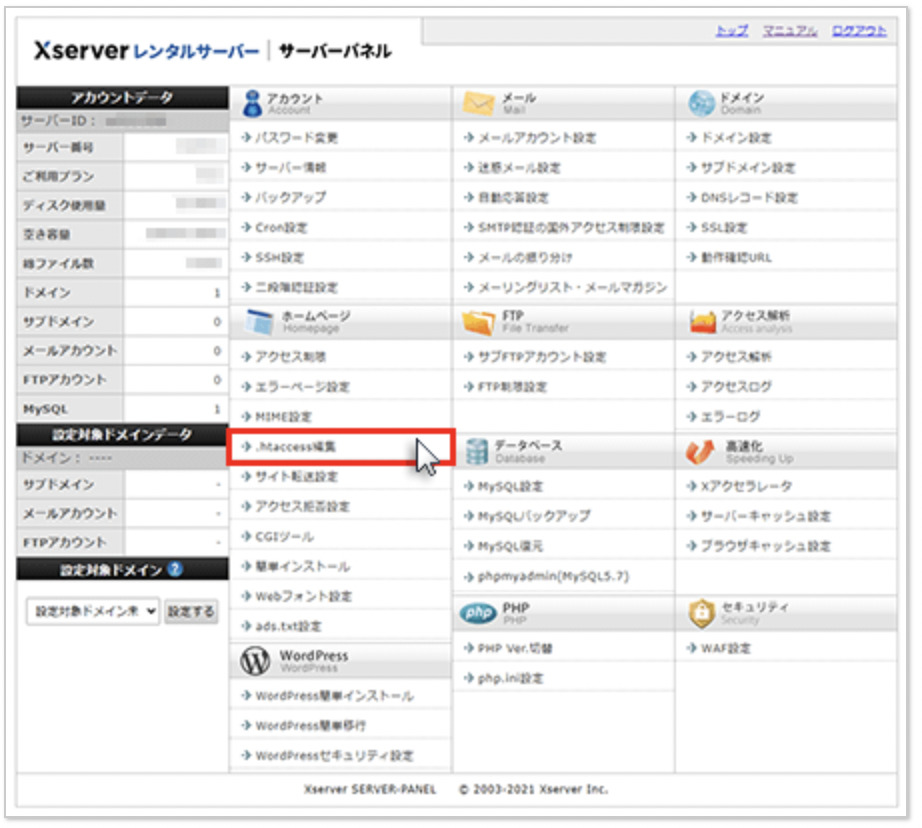Open ドメイン設定
The height and width of the screenshot is (828, 922).
pyautogui.click(x=736, y=138)
